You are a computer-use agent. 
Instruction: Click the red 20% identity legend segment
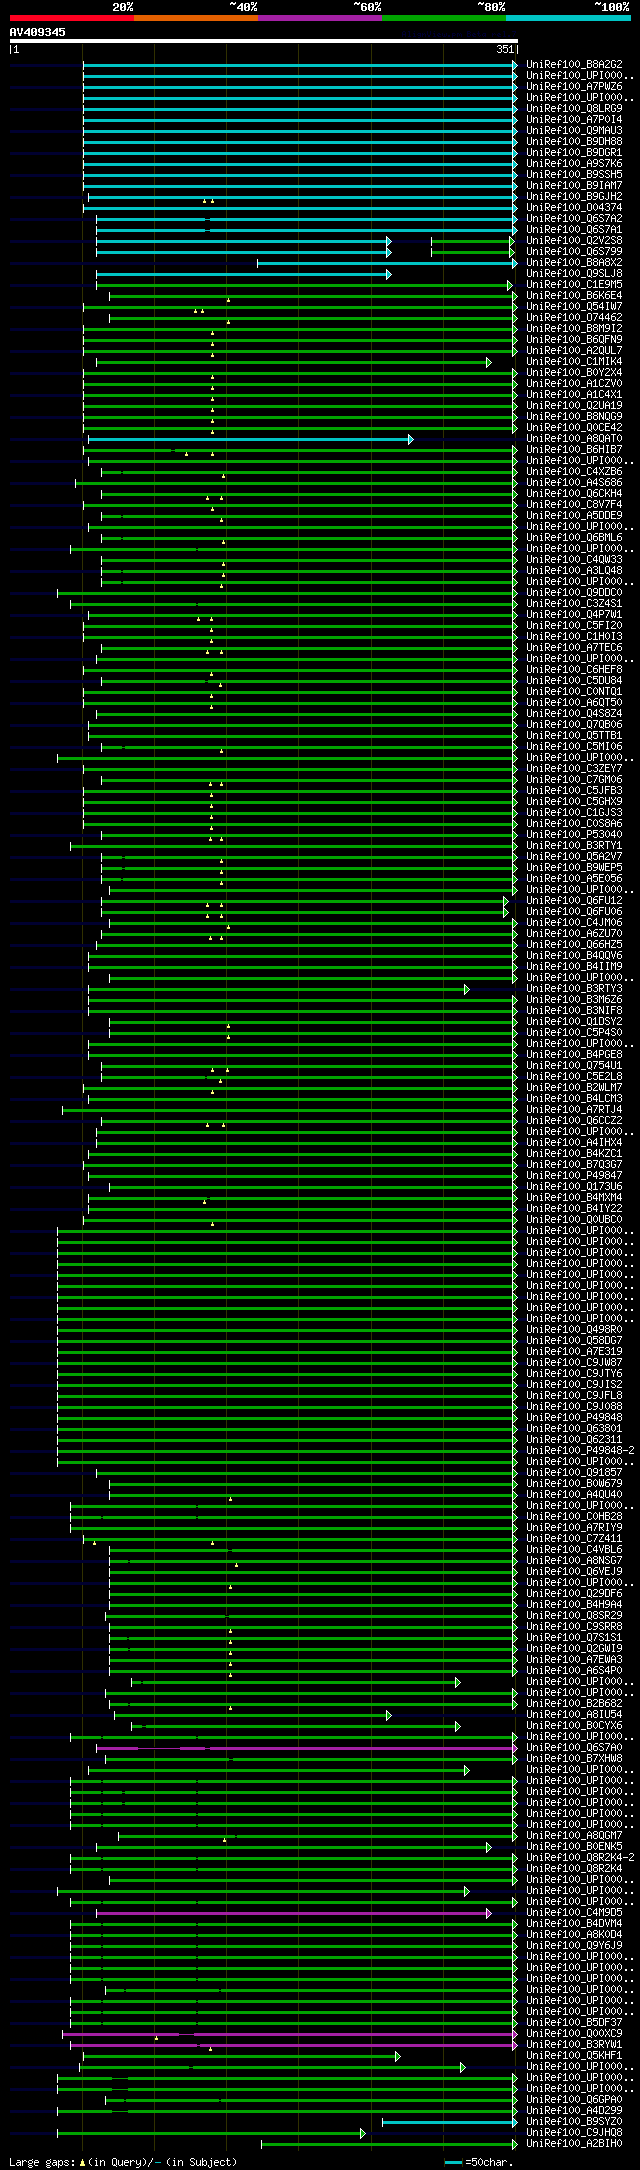(x=72, y=18)
